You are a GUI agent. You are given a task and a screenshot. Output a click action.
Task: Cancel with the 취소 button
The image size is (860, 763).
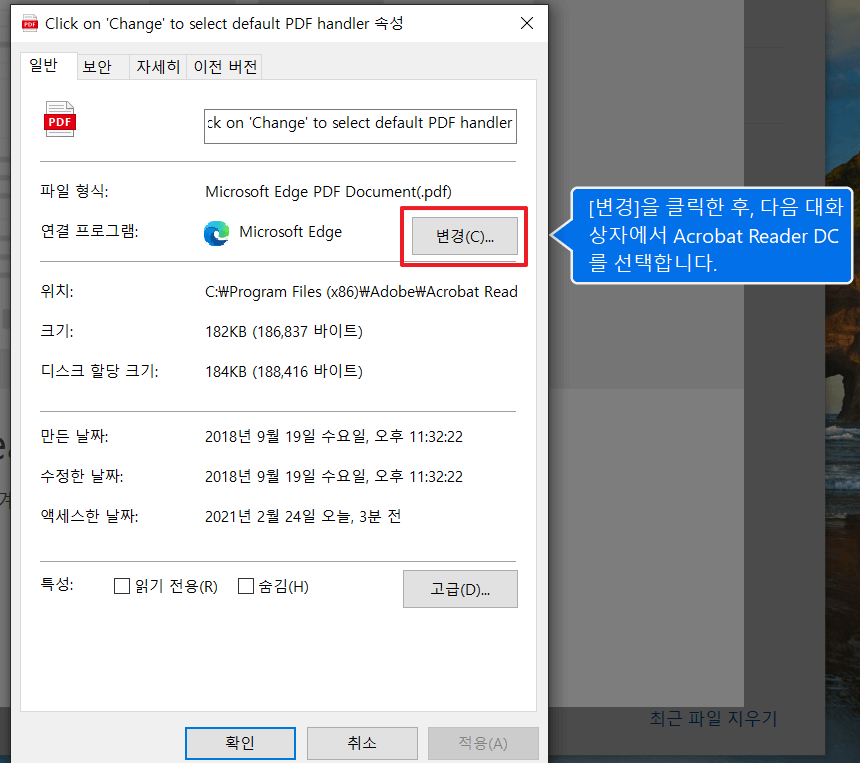click(362, 743)
